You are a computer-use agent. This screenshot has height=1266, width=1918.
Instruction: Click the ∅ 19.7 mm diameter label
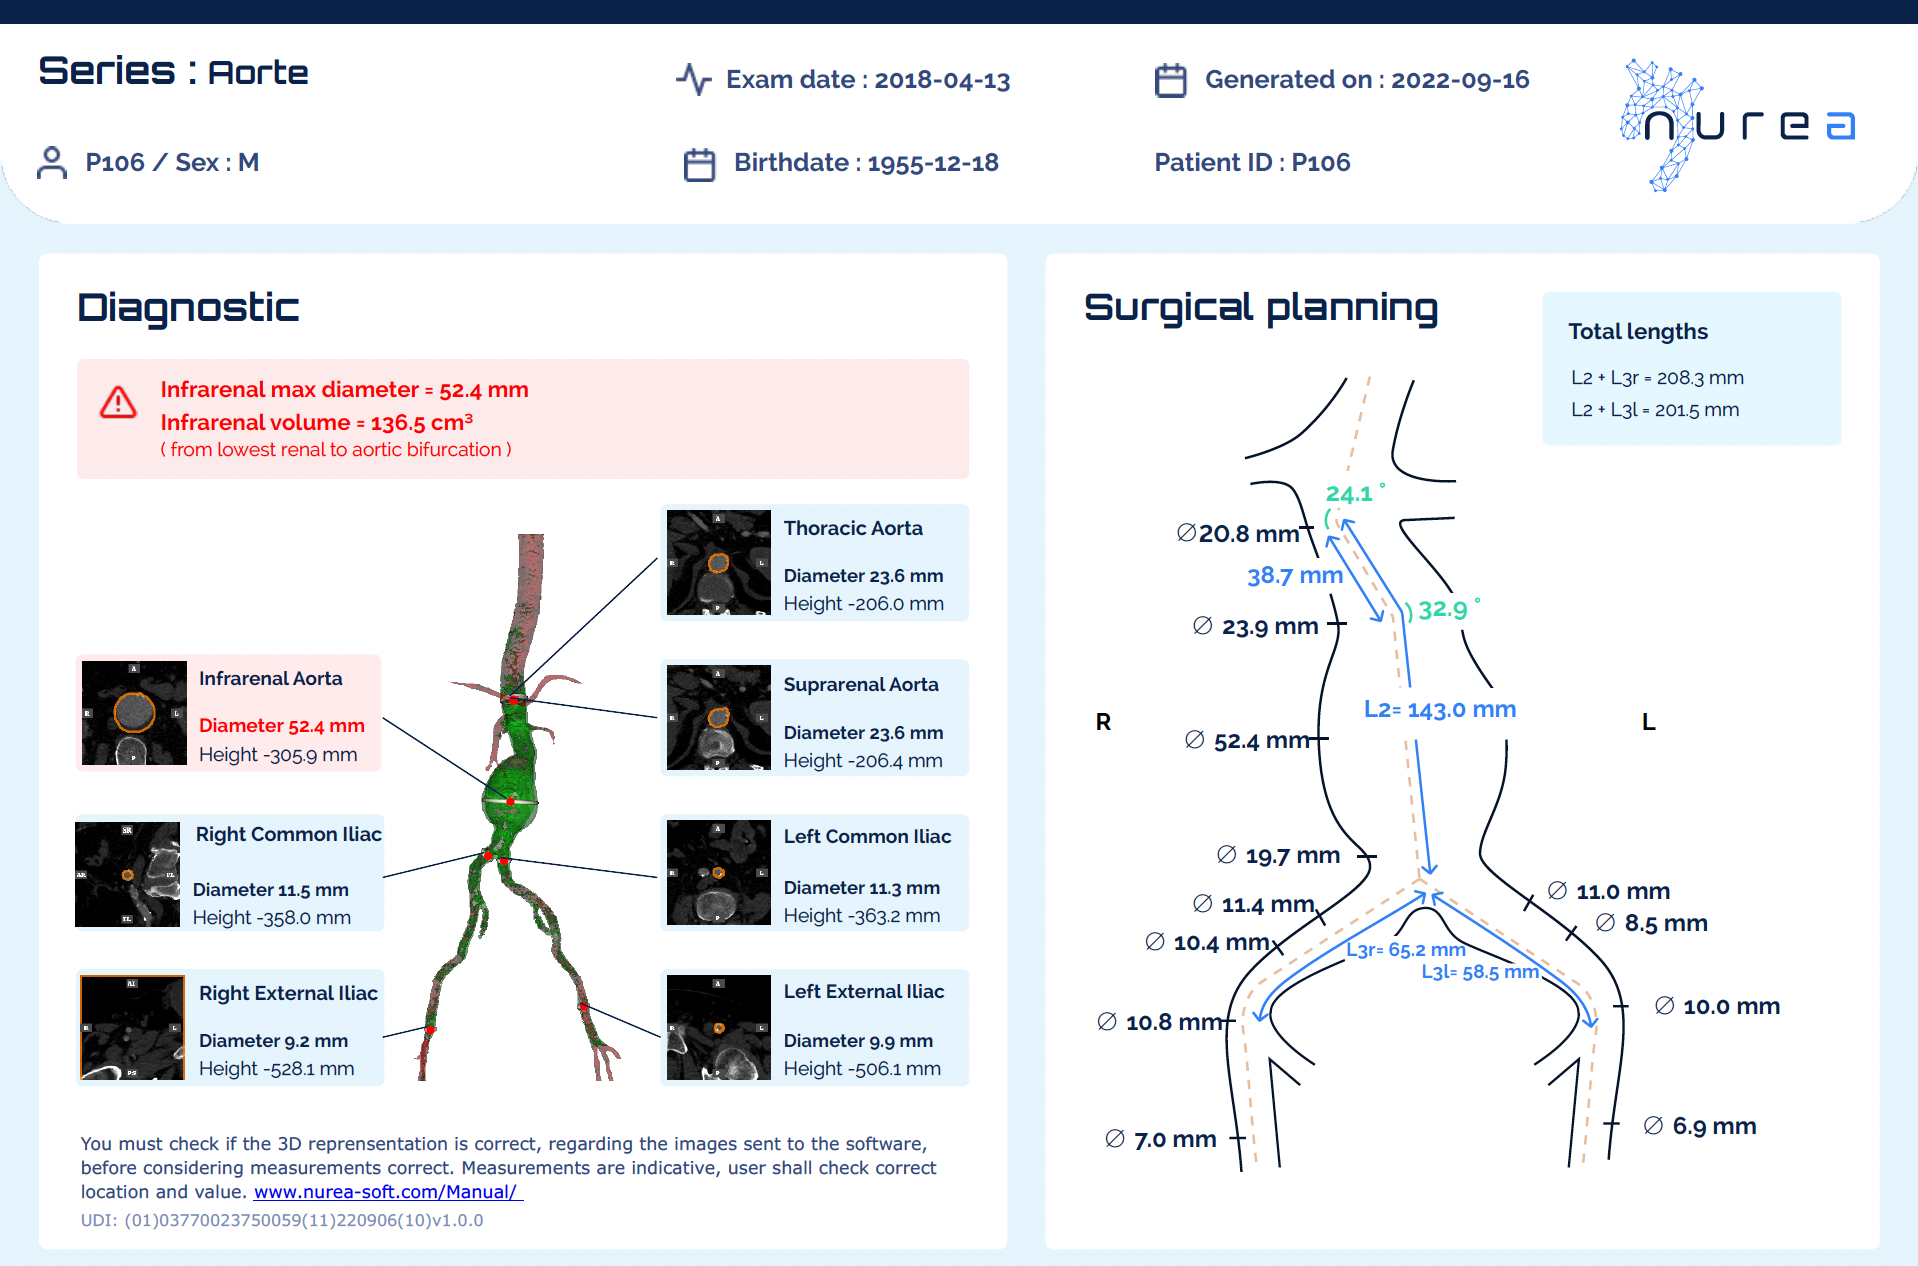(x=1279, y=856)
